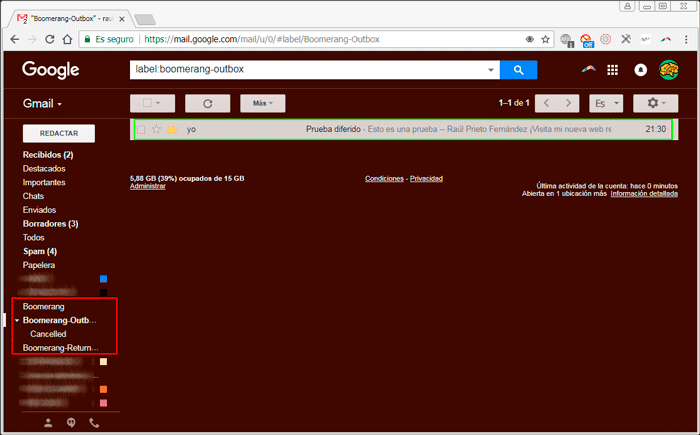
Task: Open the Cancelled sublabel
Action: click(48, 334)
